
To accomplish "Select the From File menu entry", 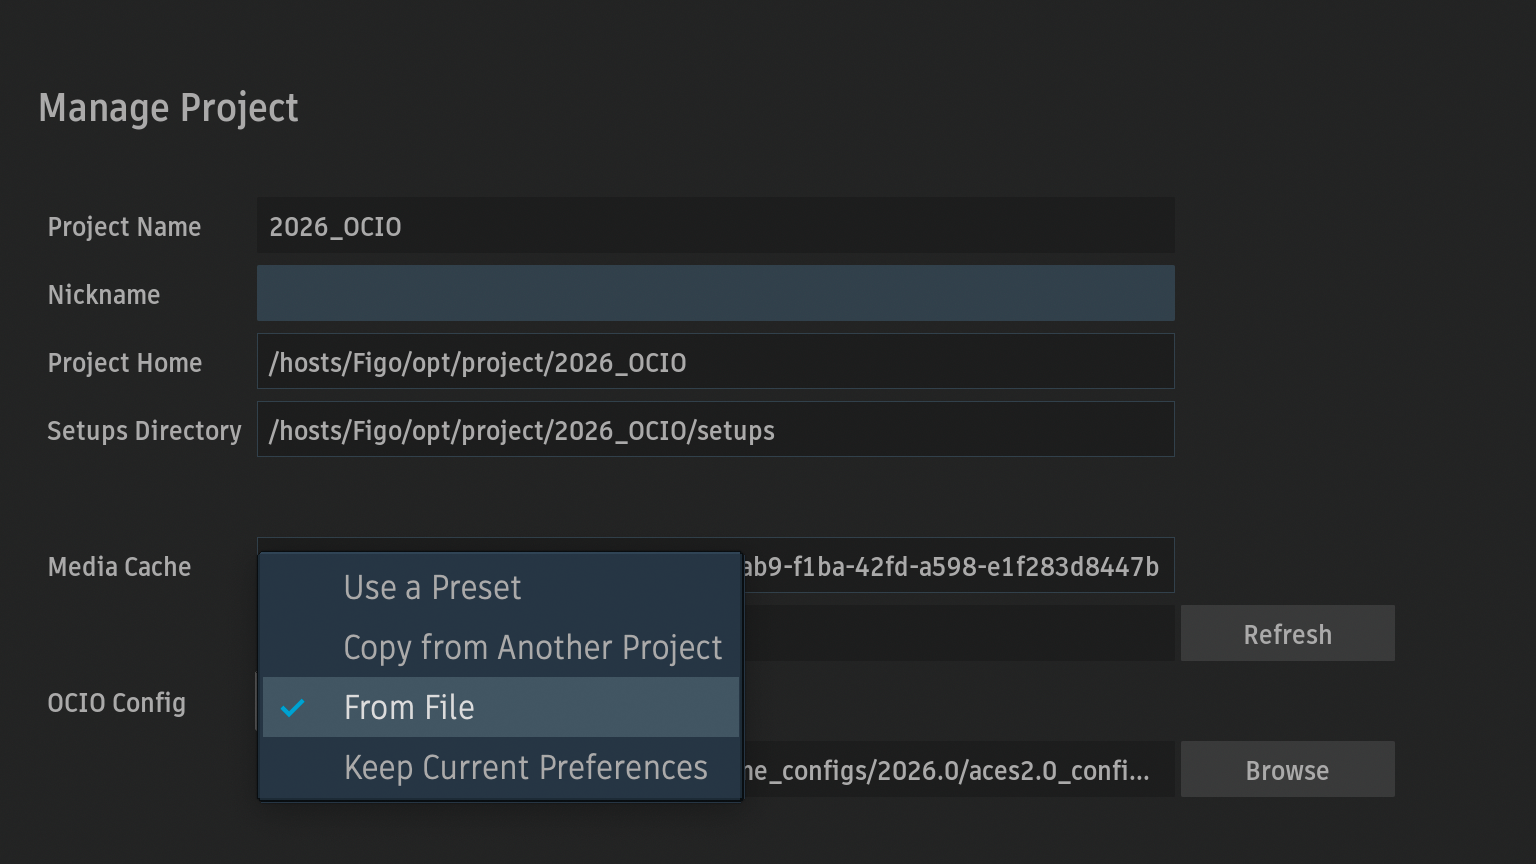I will [x=500, y=707].
